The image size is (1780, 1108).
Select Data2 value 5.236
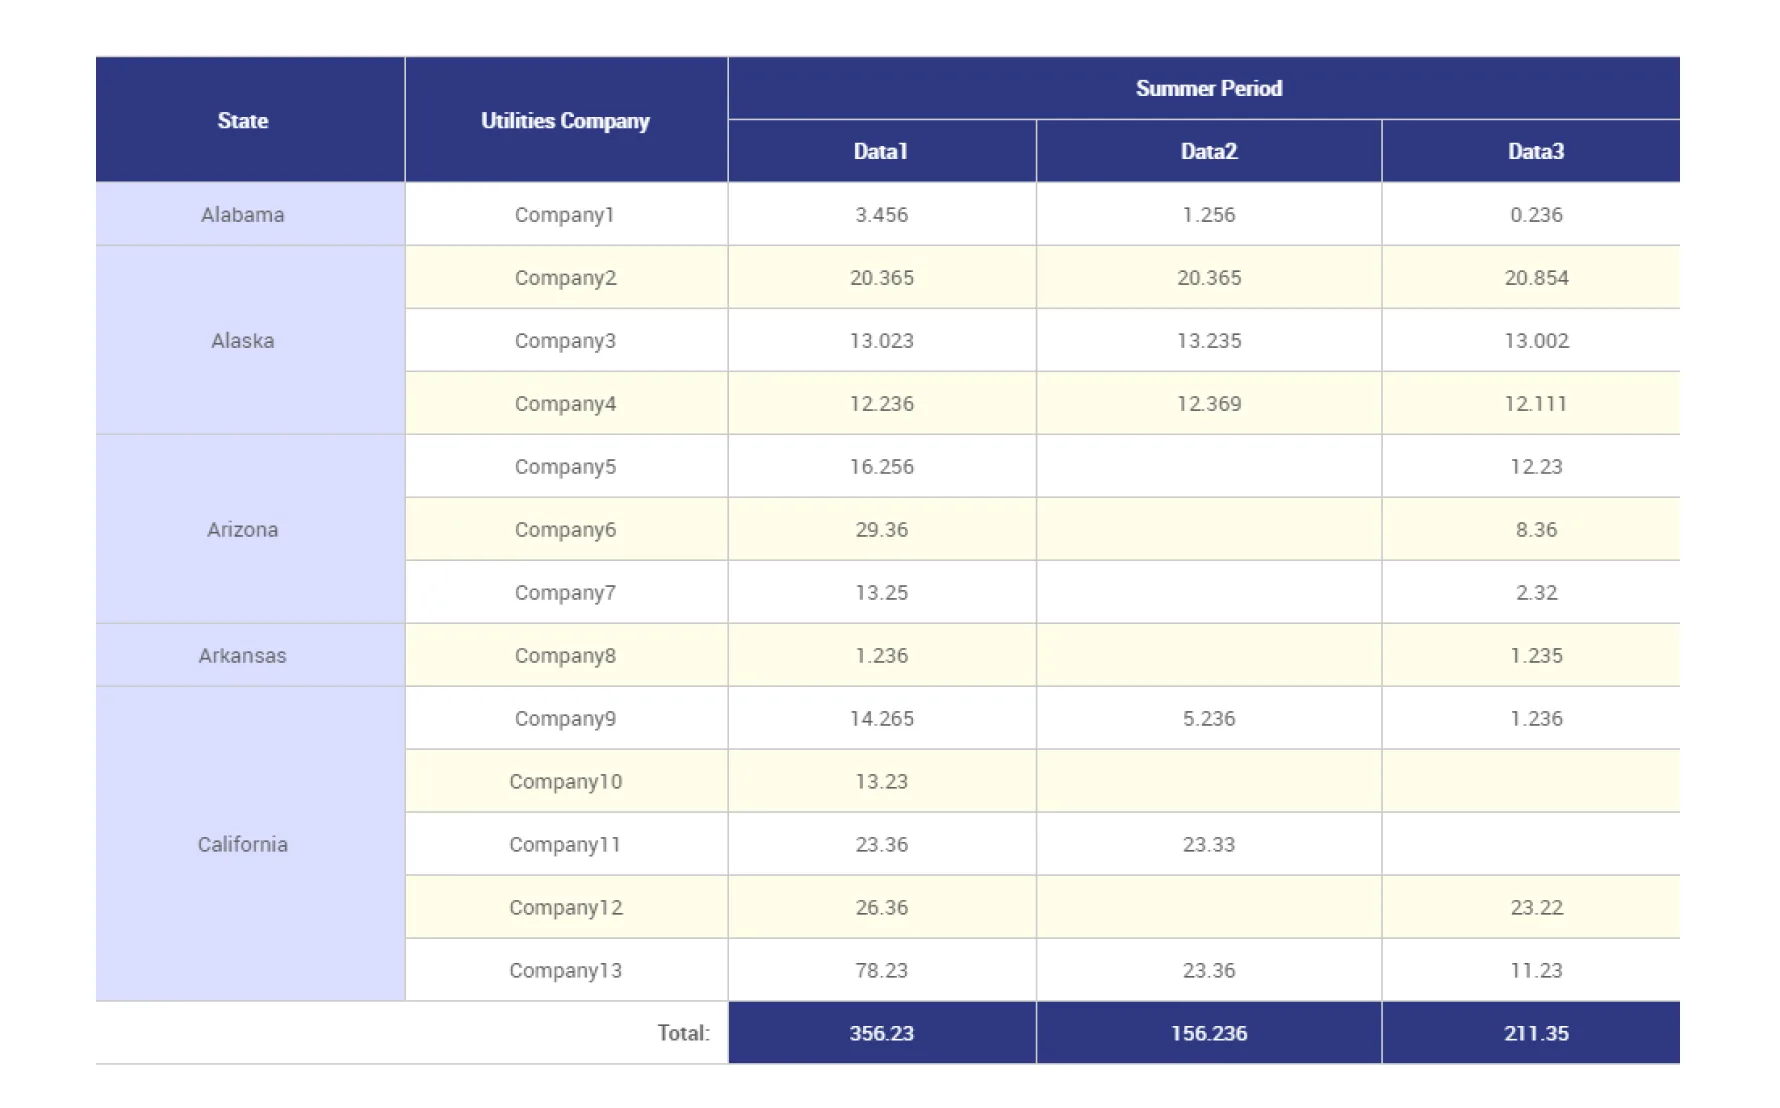pos(1209,718)
